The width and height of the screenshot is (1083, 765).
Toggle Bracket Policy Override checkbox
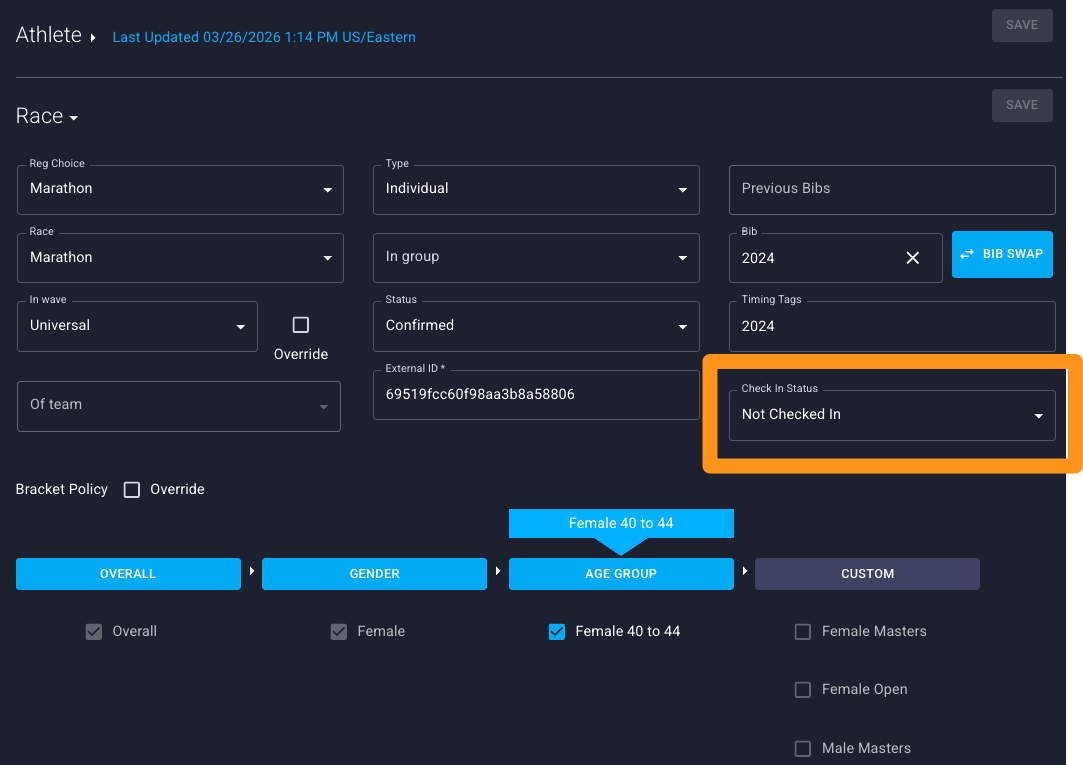[132, 490]
